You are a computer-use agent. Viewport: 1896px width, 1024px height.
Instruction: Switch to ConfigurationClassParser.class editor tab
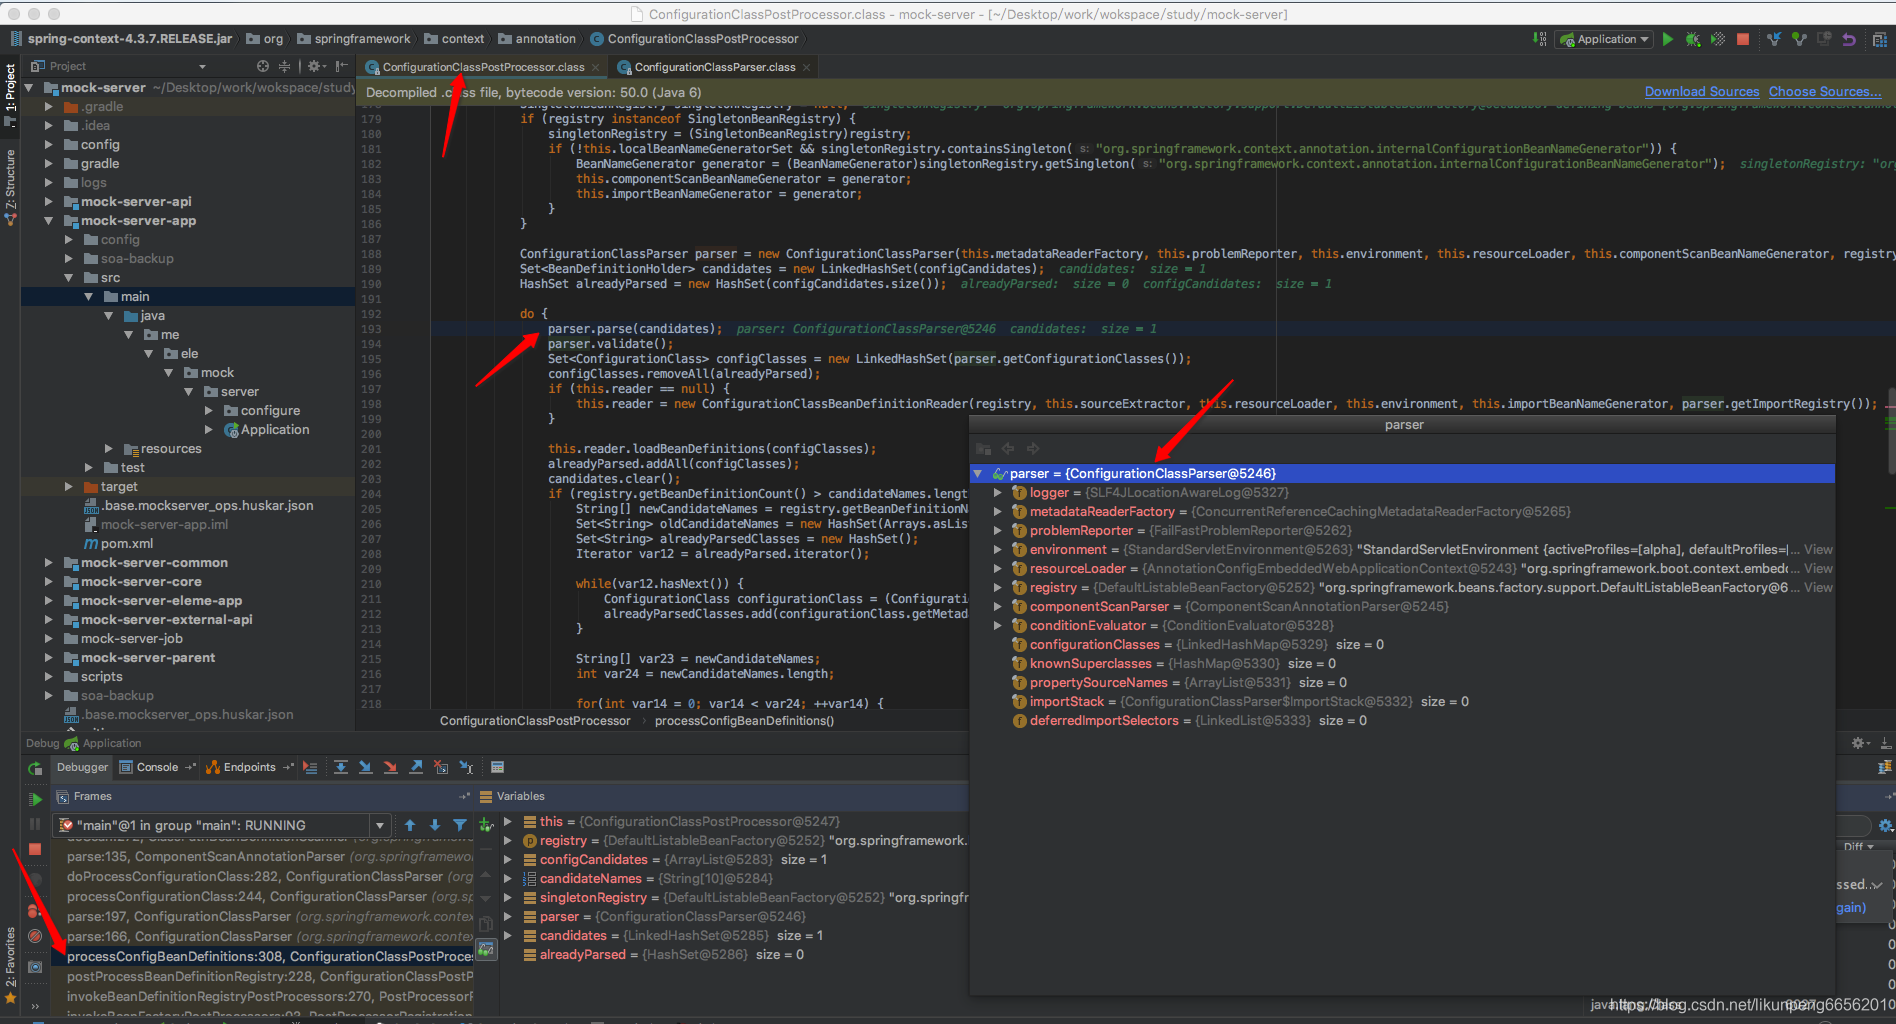(714, 67)
